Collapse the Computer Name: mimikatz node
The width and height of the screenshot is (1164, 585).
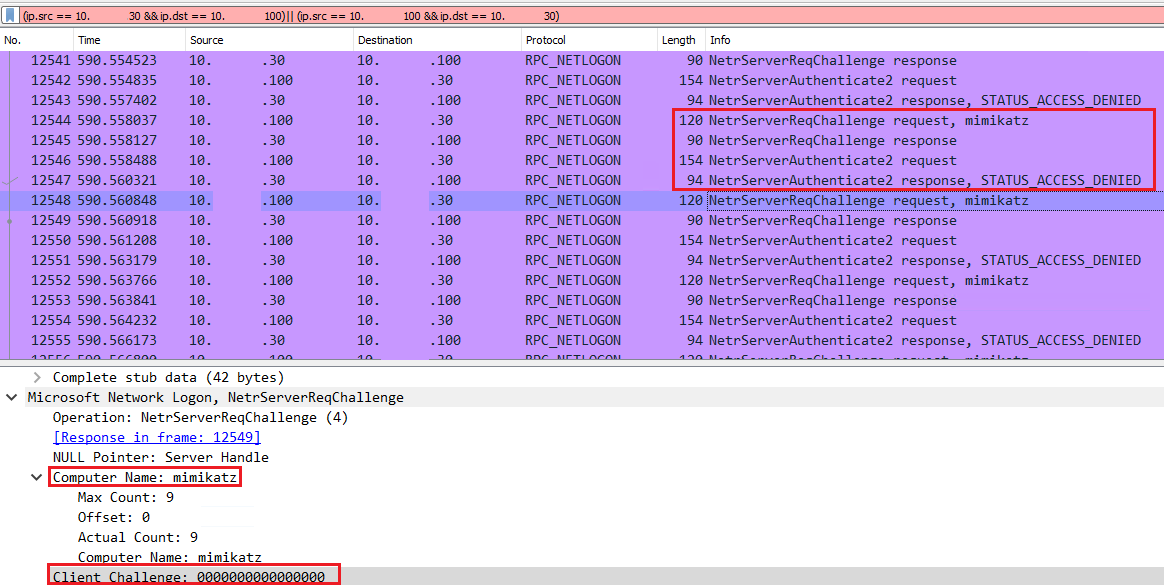tap(36, 478)
